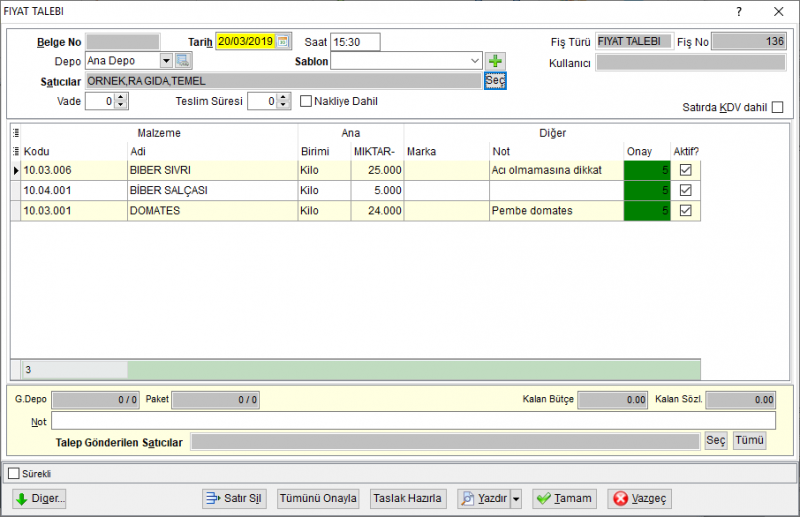Open the Yazdır dropdown arrow

(x=516, y=498)
